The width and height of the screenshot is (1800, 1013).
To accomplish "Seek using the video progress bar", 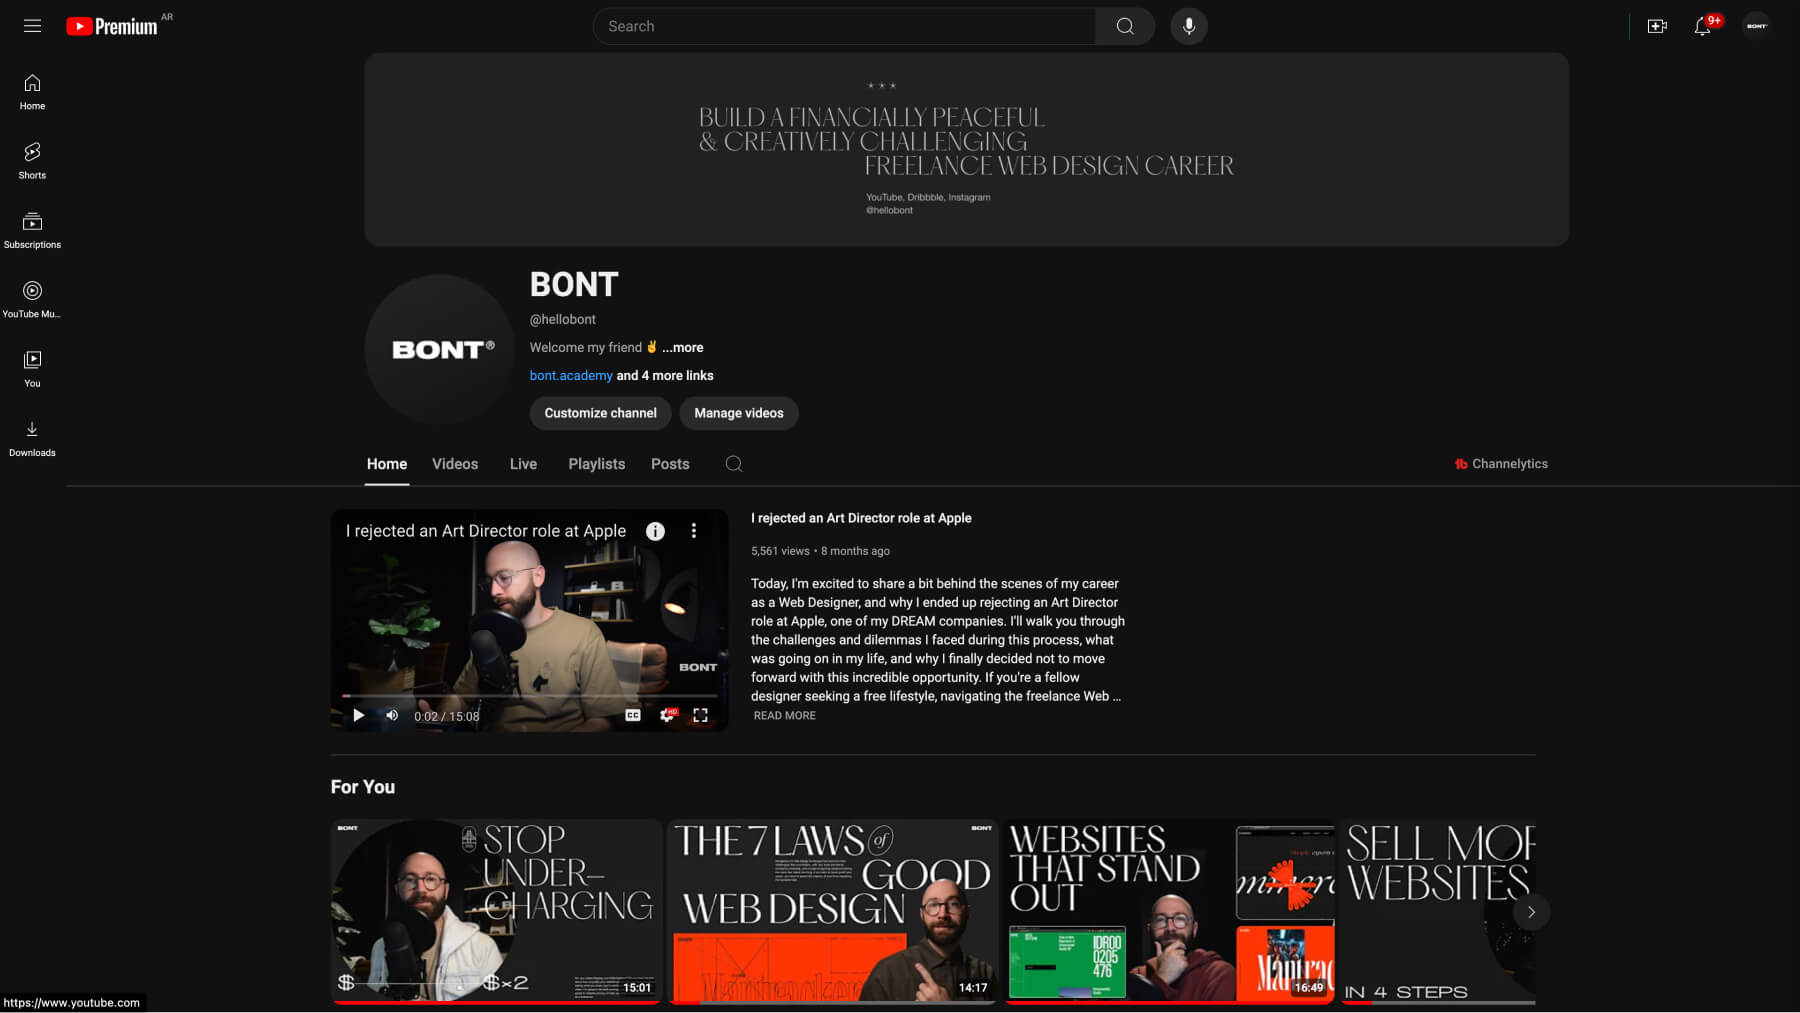I will click(529, 697).
